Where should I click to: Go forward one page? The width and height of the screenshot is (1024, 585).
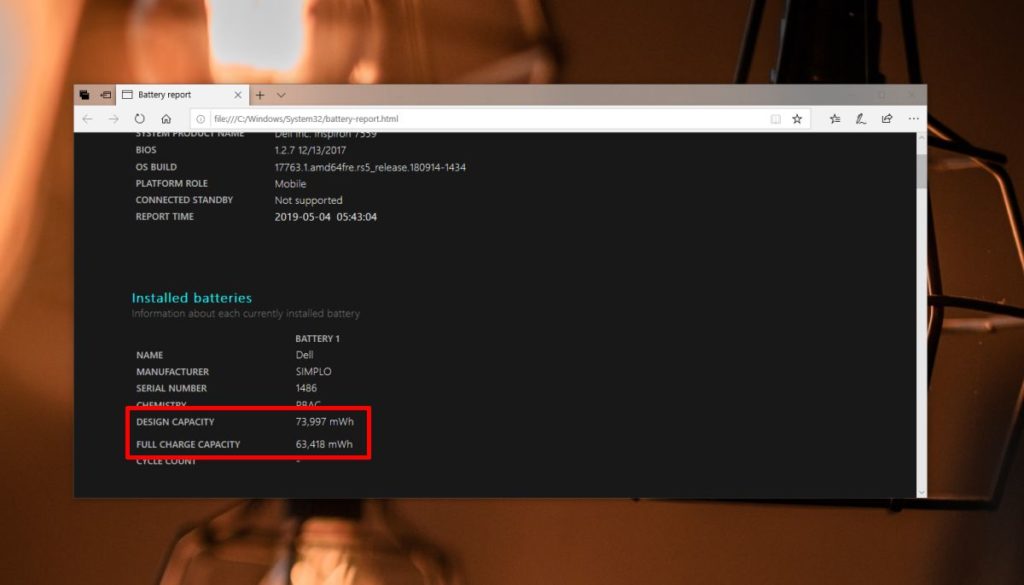pyautogui.click(x=113, y=118)
